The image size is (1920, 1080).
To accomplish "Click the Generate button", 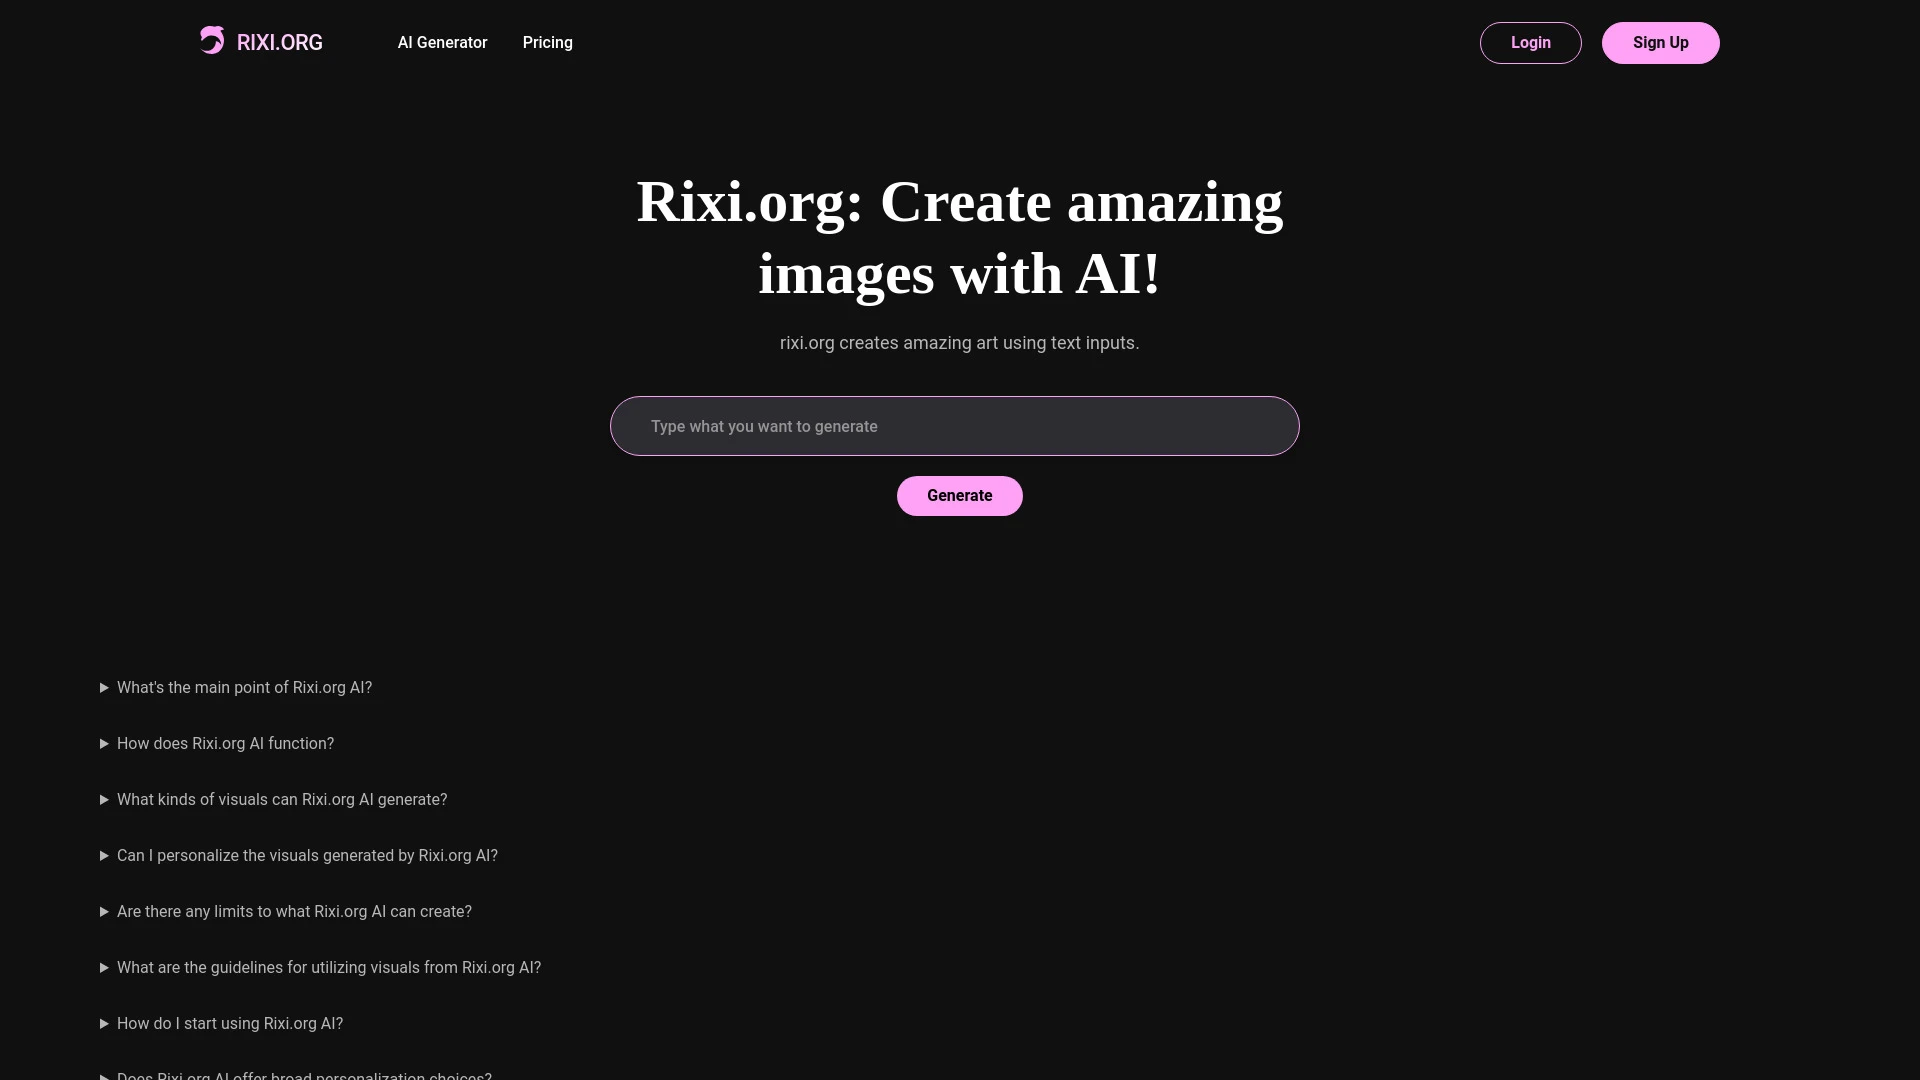I will pos(959,495).
